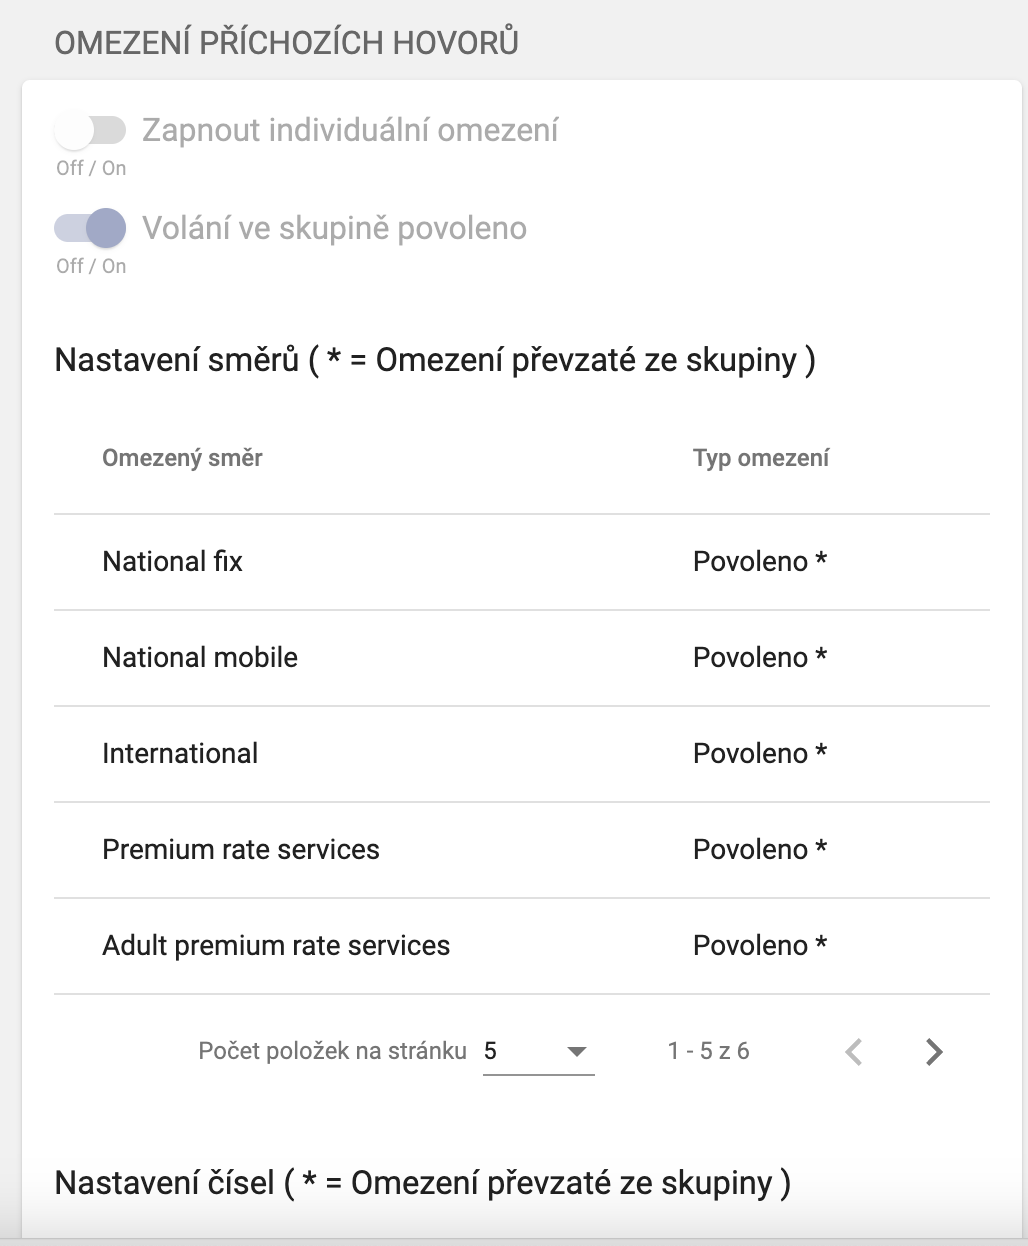Viewport: 1028px width, 1246px height.
Task: Toggle the individual restriction switch
Action: click(90, 130)
